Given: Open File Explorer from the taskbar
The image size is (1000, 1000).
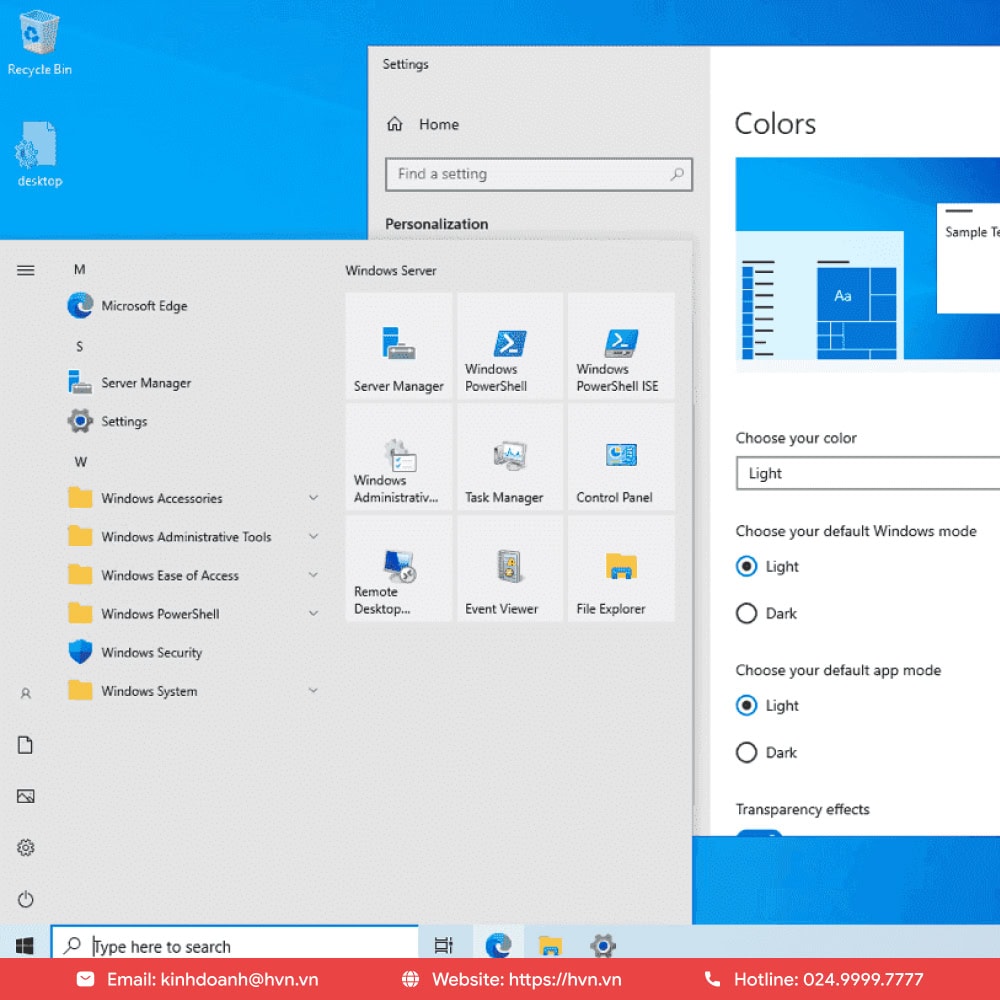Looking at the screenshot, I should (x=550, y=945).
